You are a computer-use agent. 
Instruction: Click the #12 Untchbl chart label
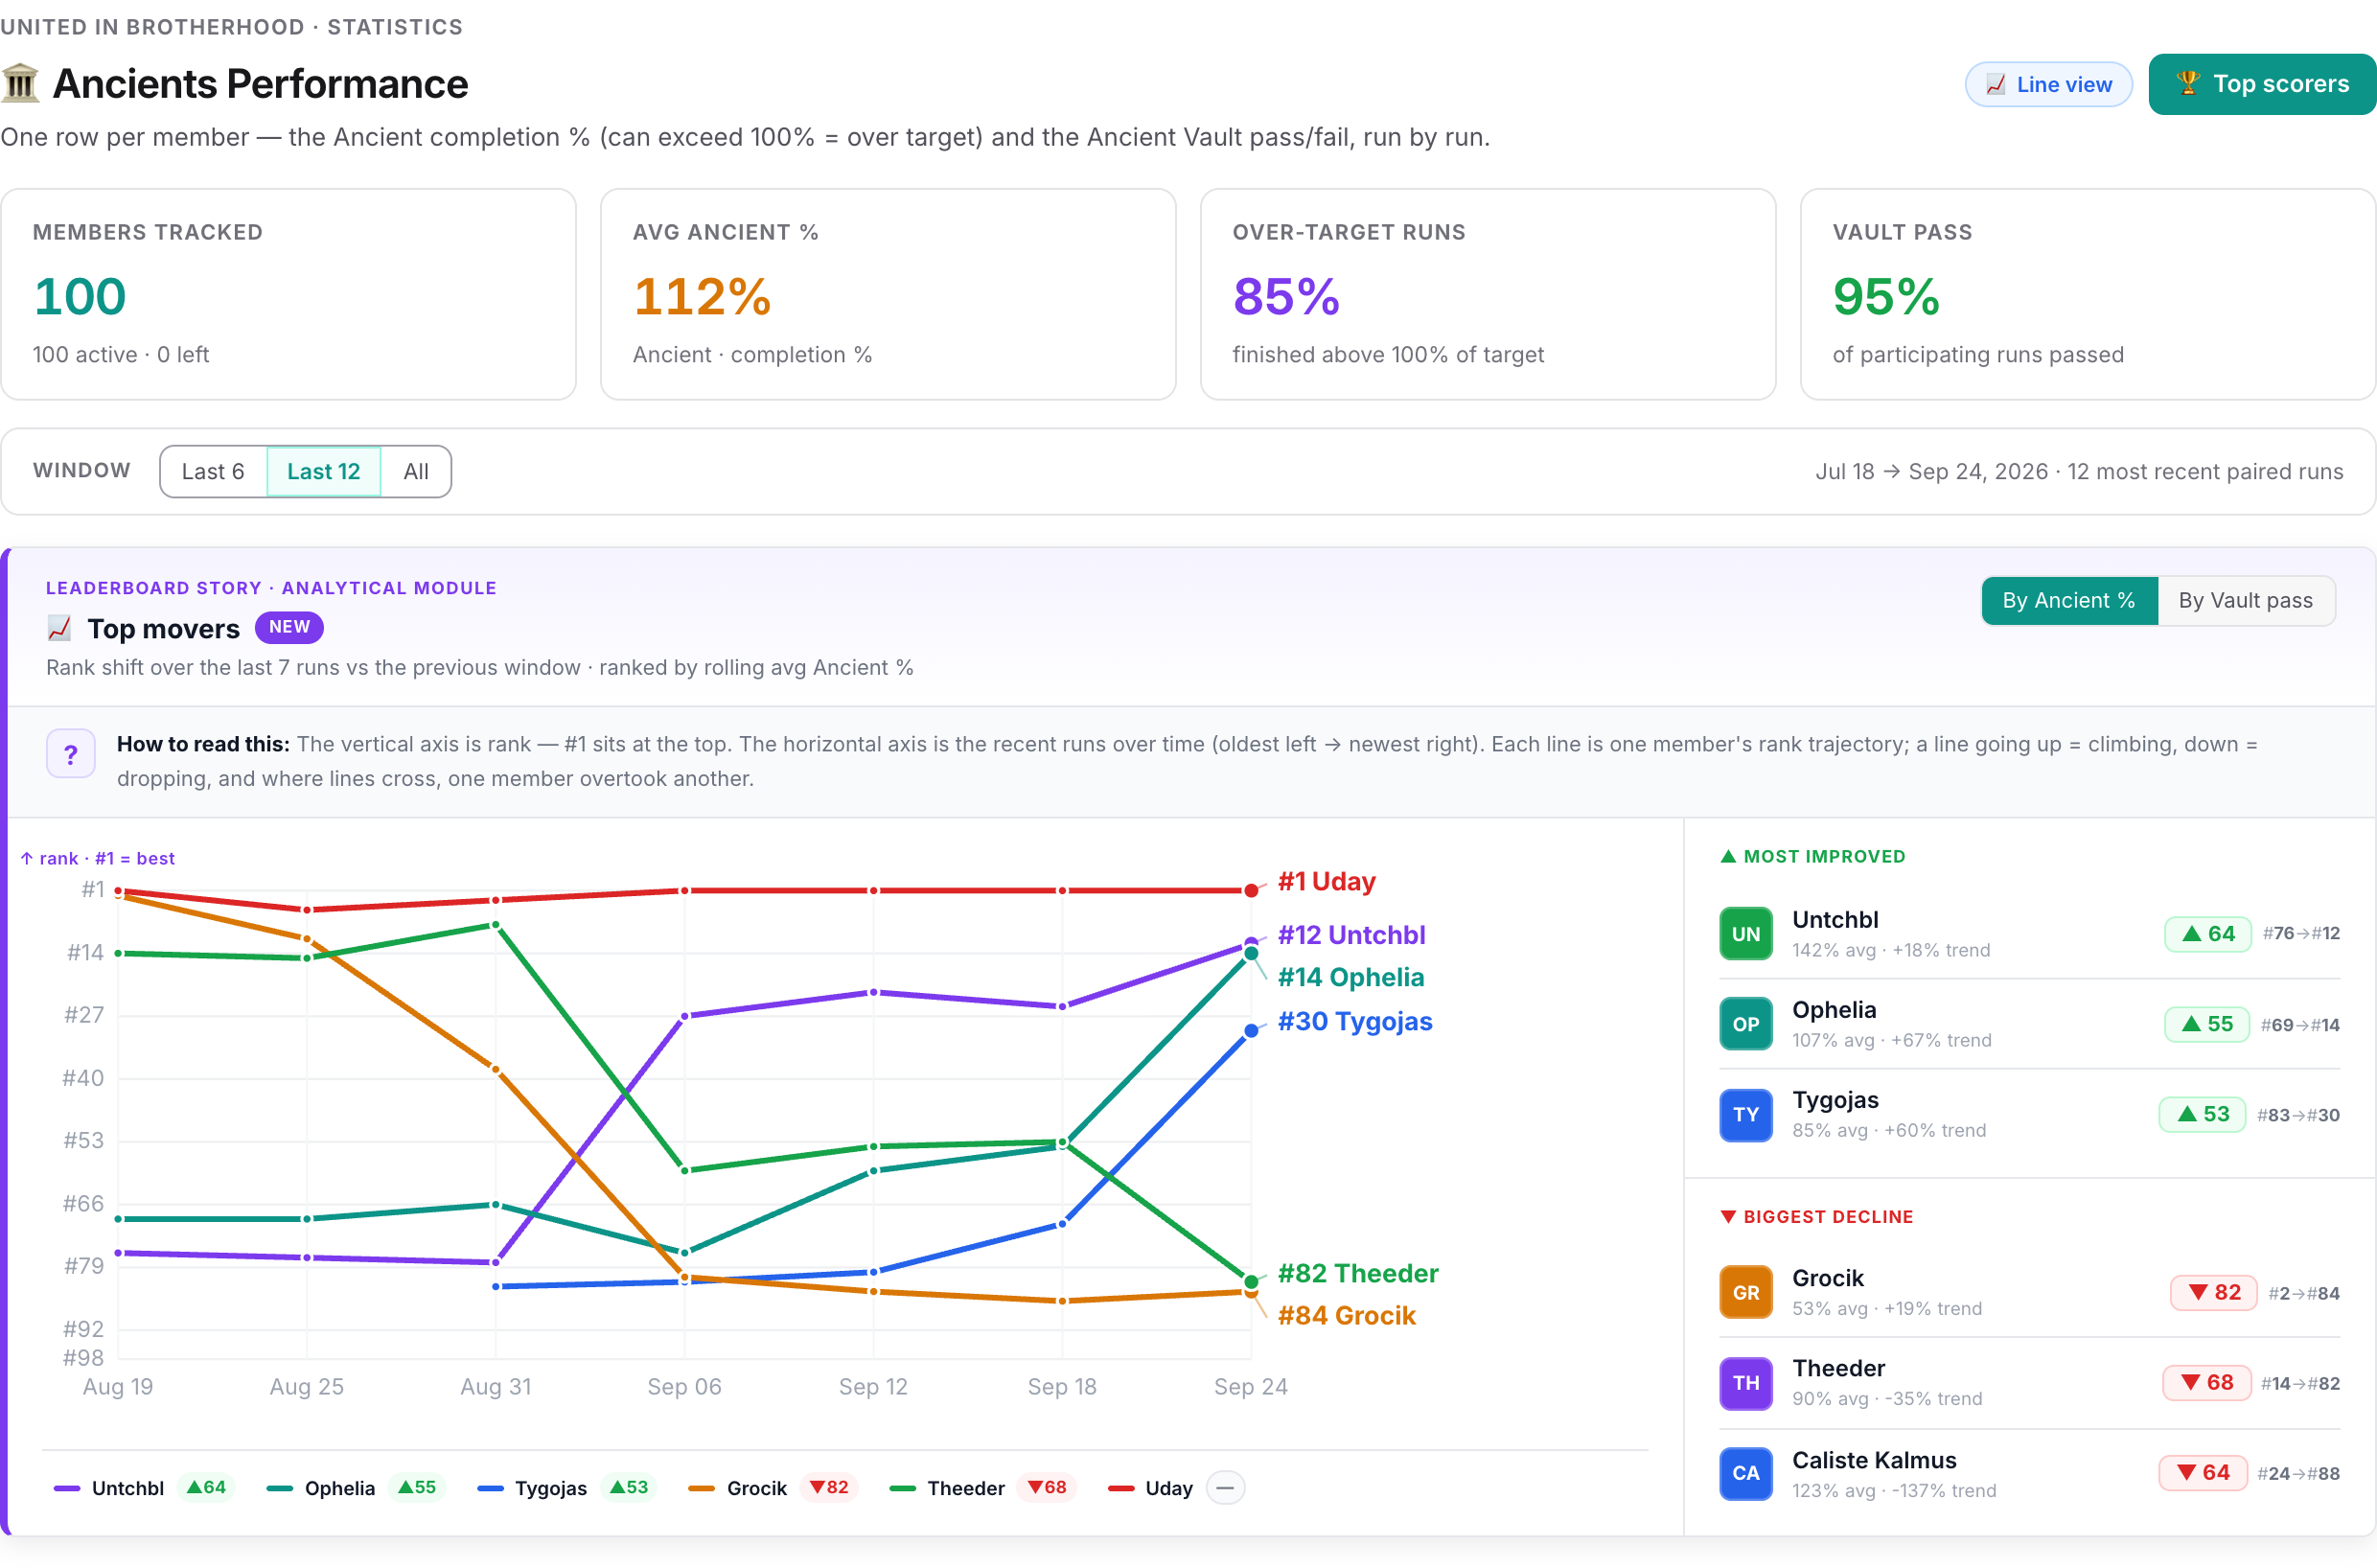(x=1352, y=935)
